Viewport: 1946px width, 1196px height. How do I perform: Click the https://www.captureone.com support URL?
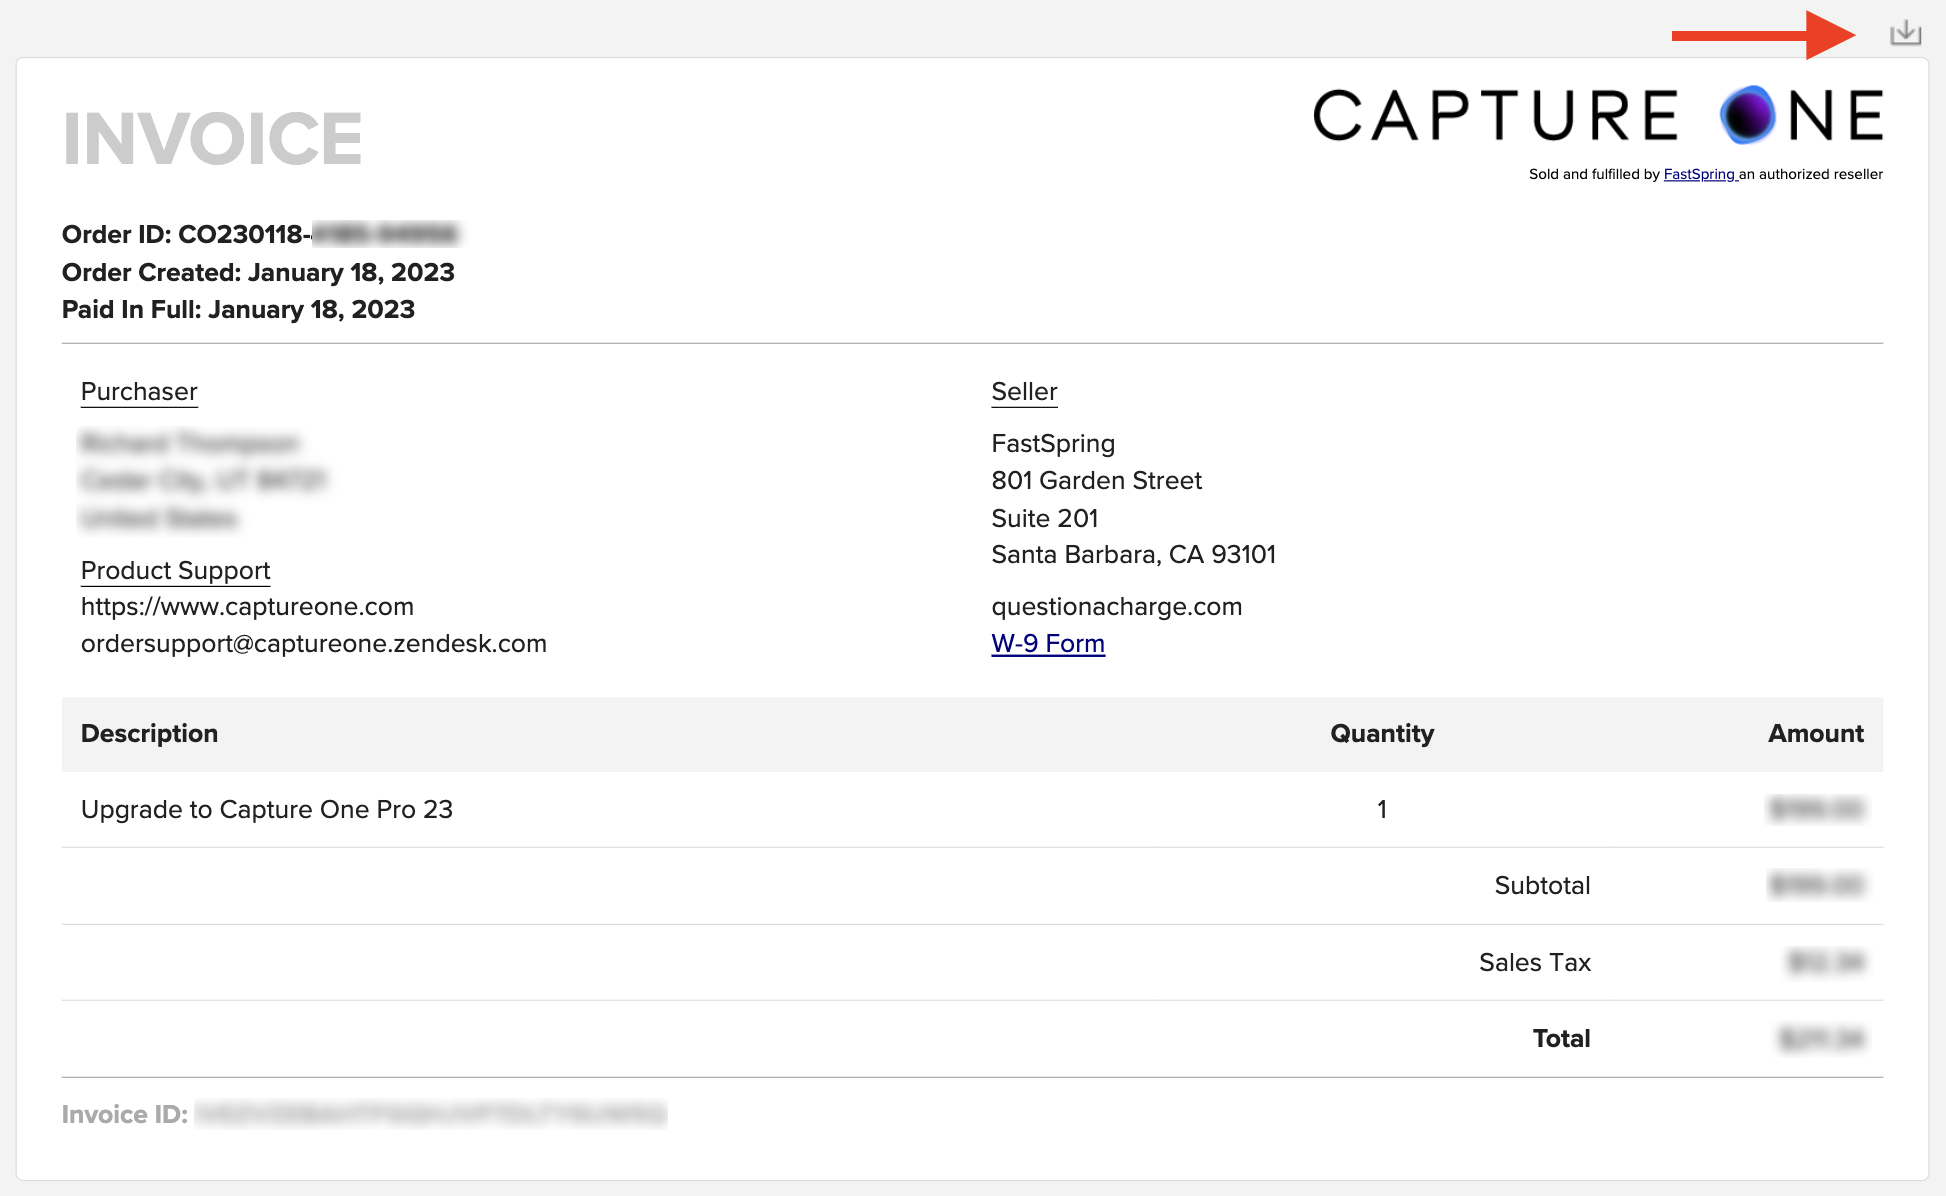pos(247,606)
